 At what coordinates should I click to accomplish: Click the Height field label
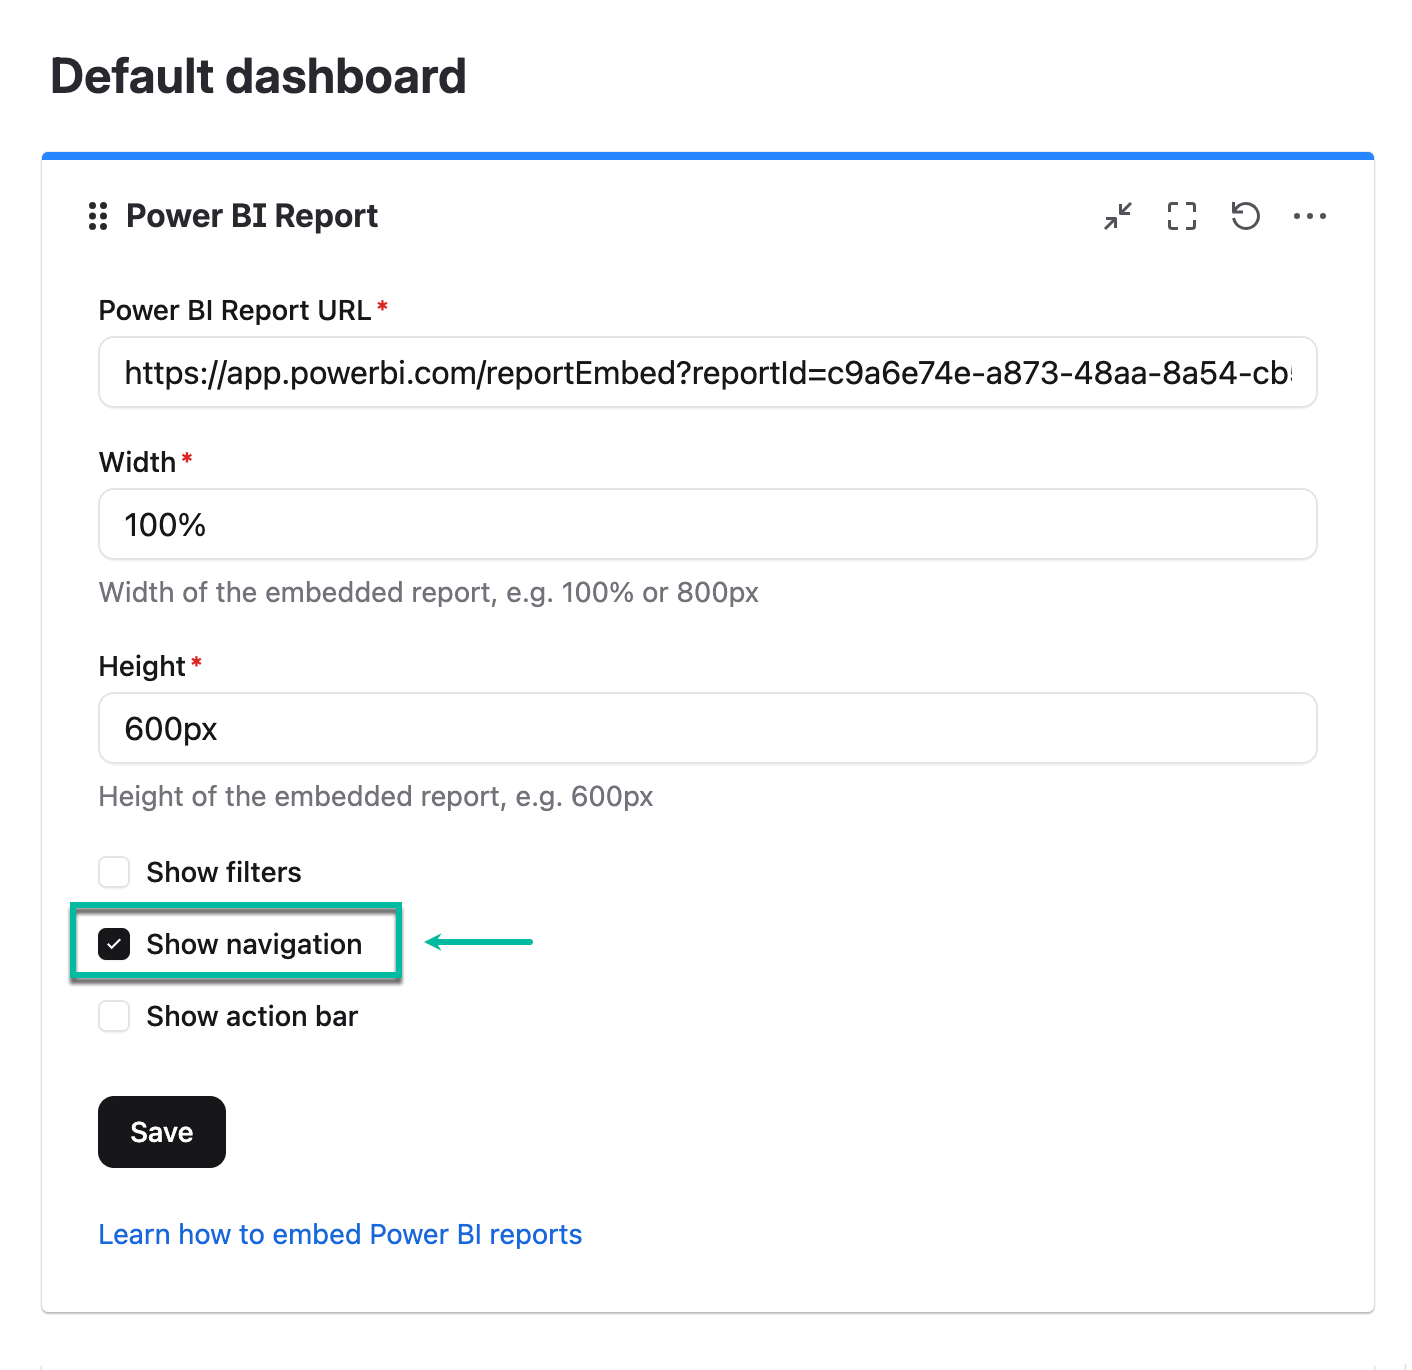[x=142, y=666]
